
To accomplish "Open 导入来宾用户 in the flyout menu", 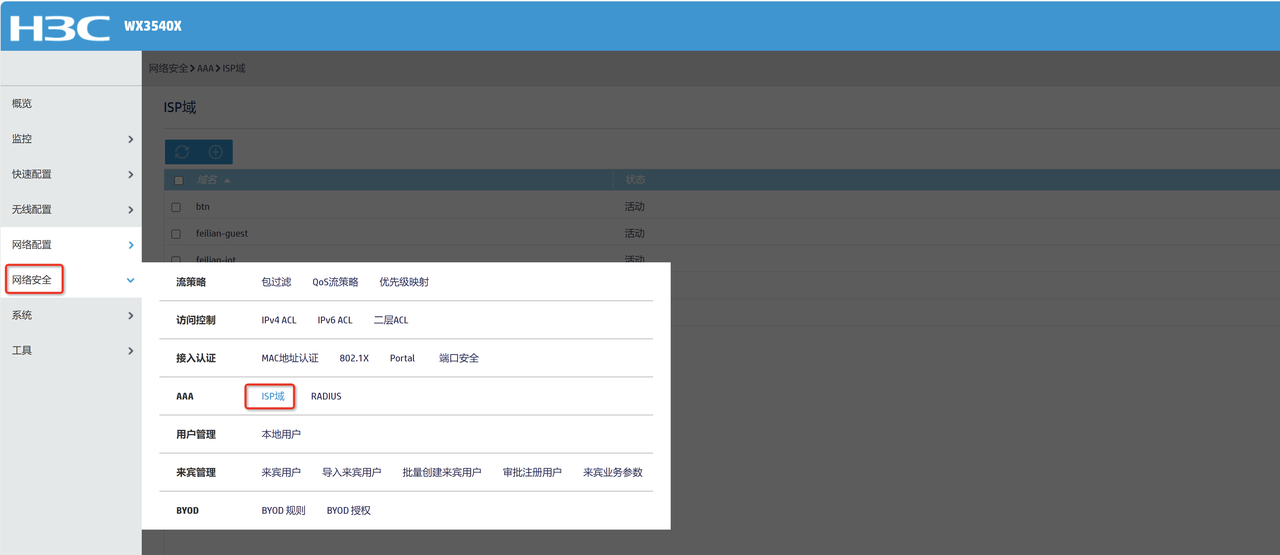I will coord(352,472).
